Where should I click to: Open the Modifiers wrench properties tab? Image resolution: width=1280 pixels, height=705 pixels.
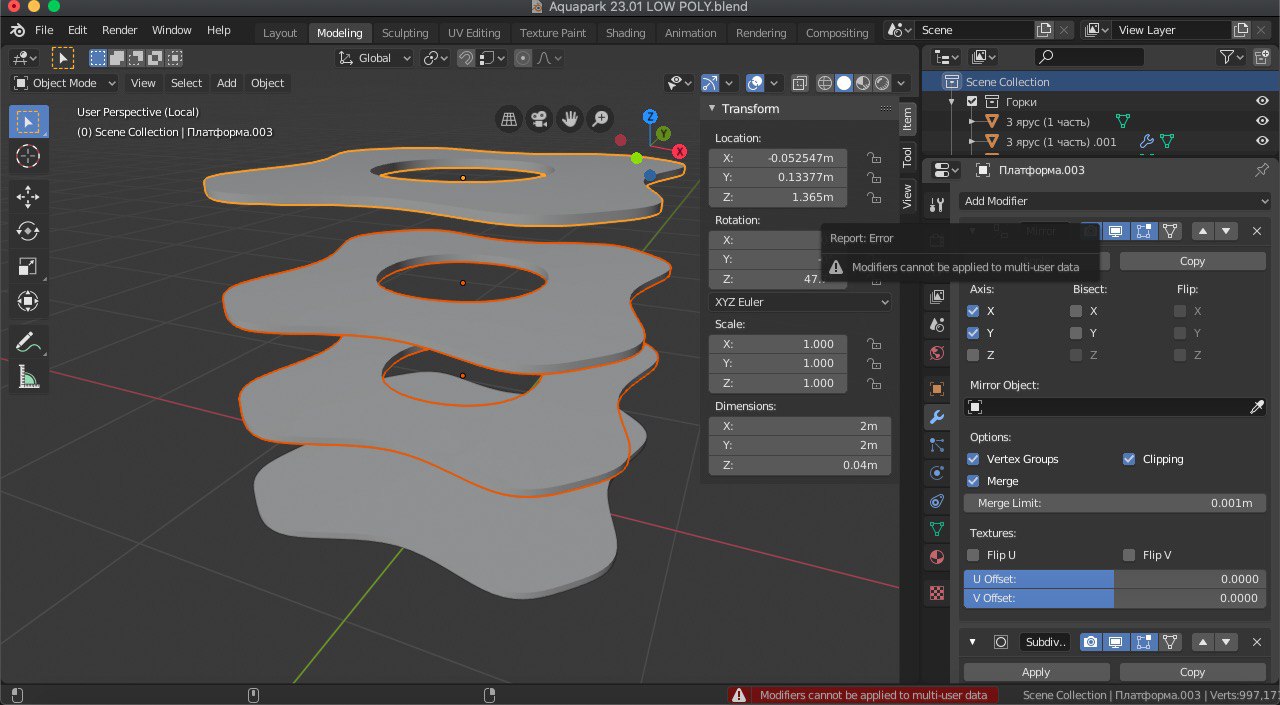point(937,417)
